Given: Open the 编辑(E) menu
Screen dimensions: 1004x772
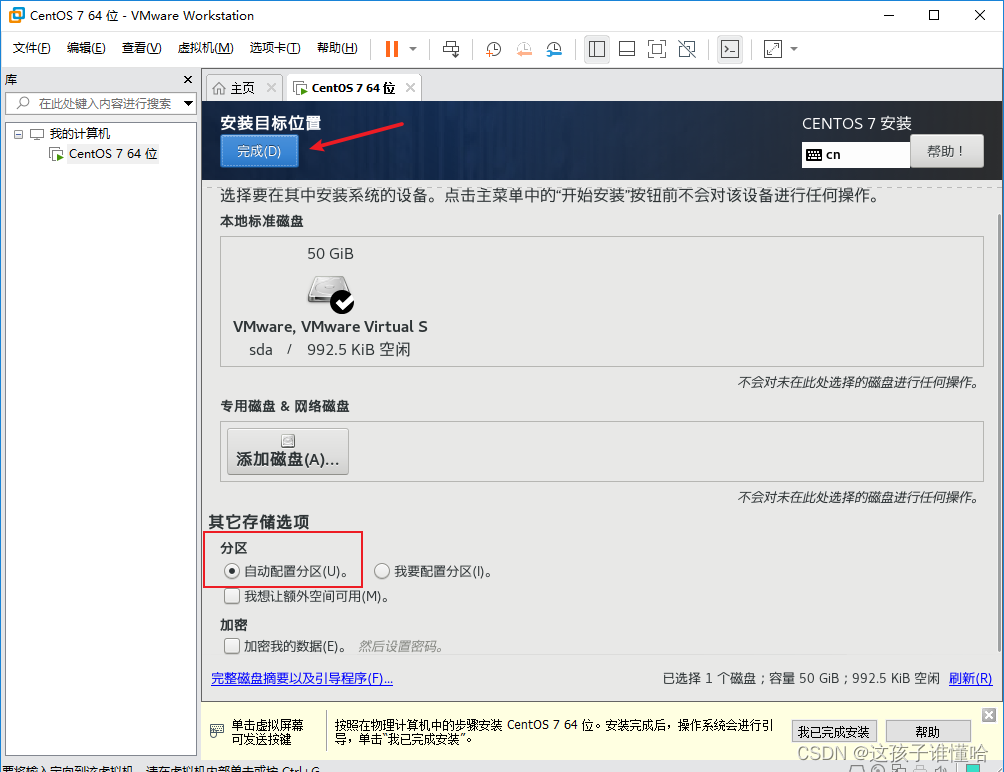Looking at the screenshot, I should click(86, 48).
